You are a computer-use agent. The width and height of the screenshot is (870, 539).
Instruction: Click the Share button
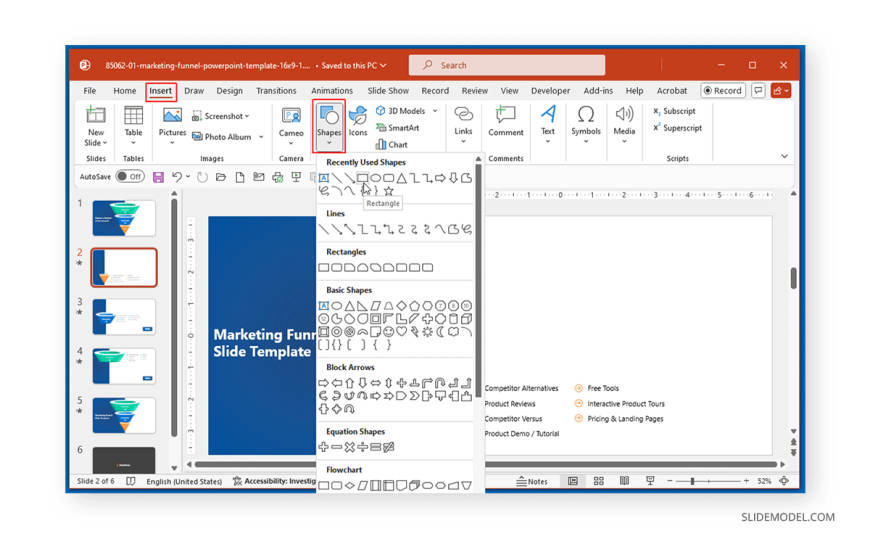(x=780, y=90)
